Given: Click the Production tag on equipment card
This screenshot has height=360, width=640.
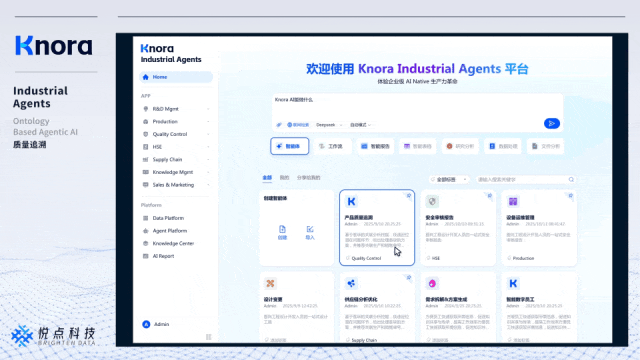Looking at the screenshot, I should (521, 258).
